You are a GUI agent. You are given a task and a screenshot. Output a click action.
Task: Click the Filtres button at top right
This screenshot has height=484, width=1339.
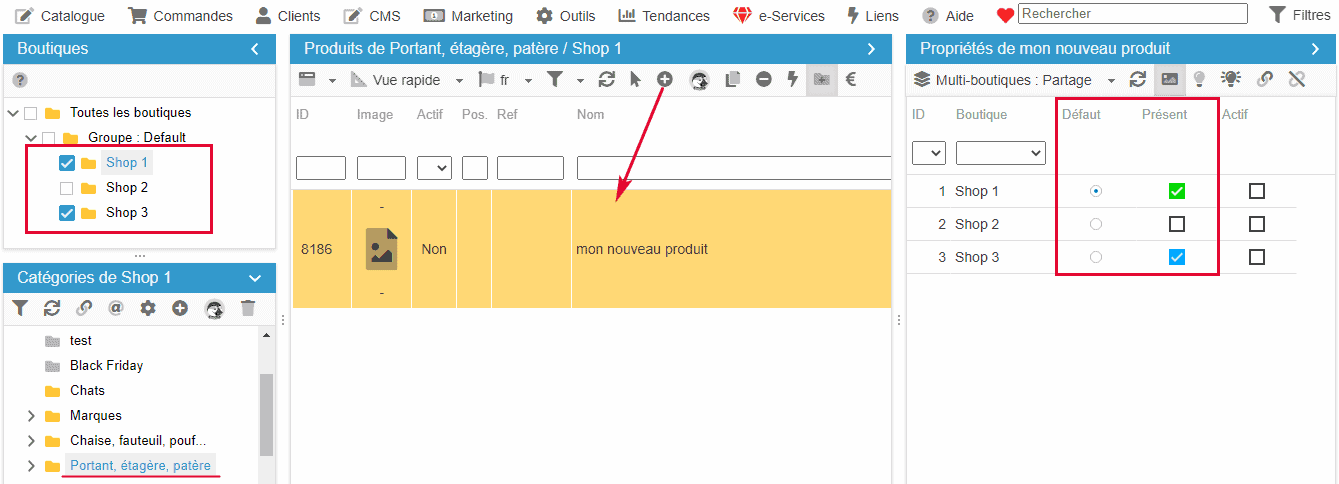click(1299, 15)
